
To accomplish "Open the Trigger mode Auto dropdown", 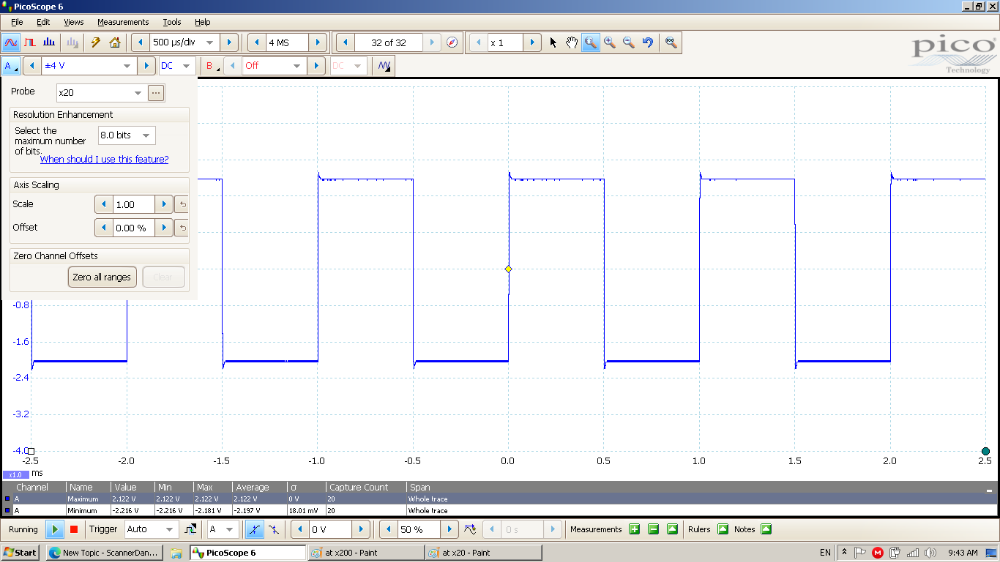I will point(169,529).
